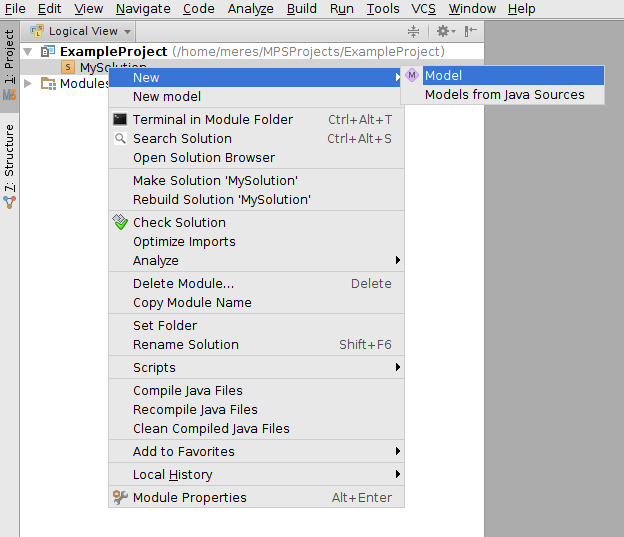Click the MySolution solution icon

68,67
